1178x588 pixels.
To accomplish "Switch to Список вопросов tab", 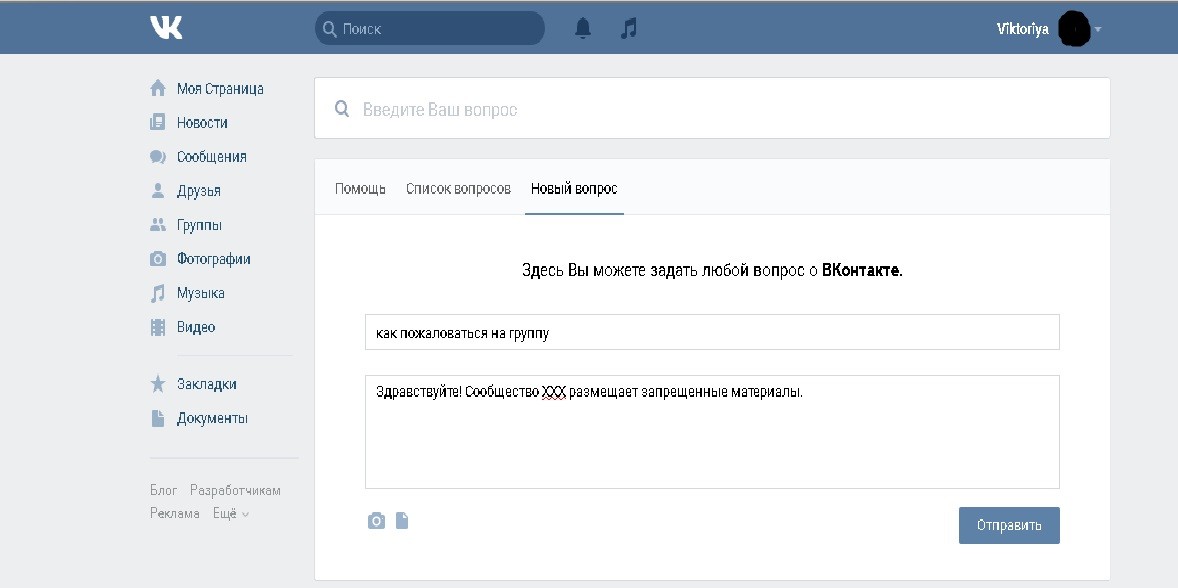I will pyautogui.click(x=458, y=189).
